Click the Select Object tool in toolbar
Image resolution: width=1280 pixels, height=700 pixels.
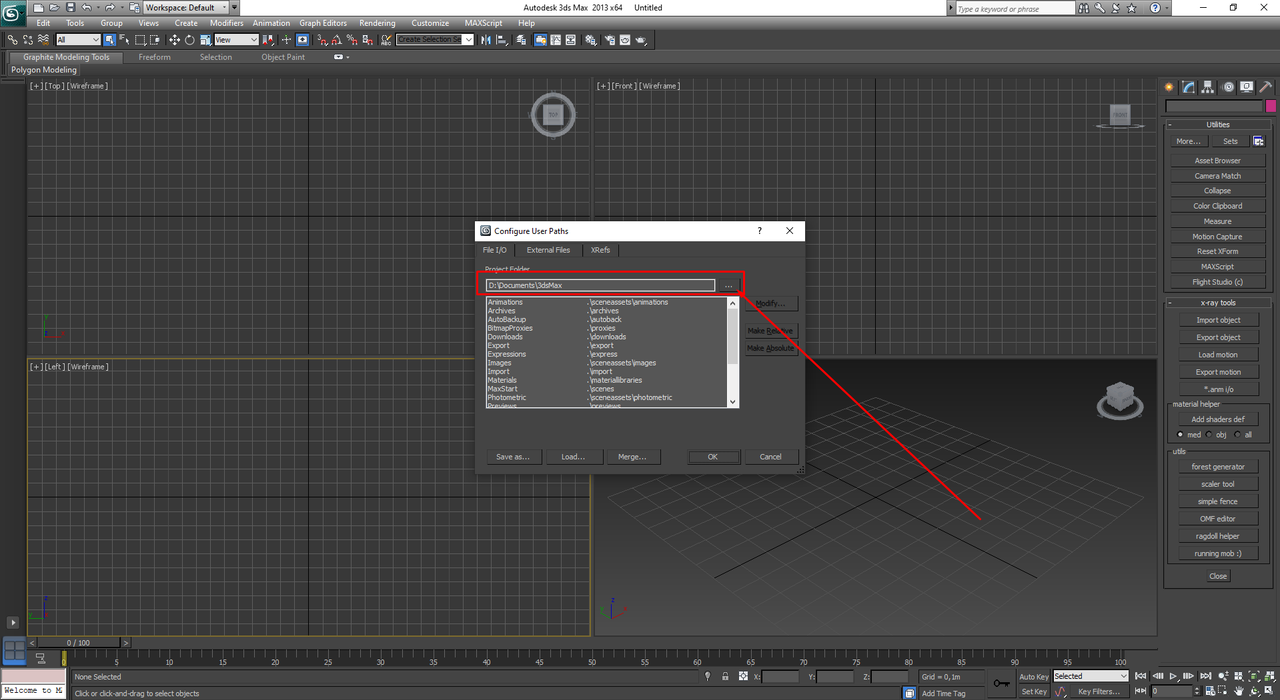pyautogui.click(x=109, y=40)
